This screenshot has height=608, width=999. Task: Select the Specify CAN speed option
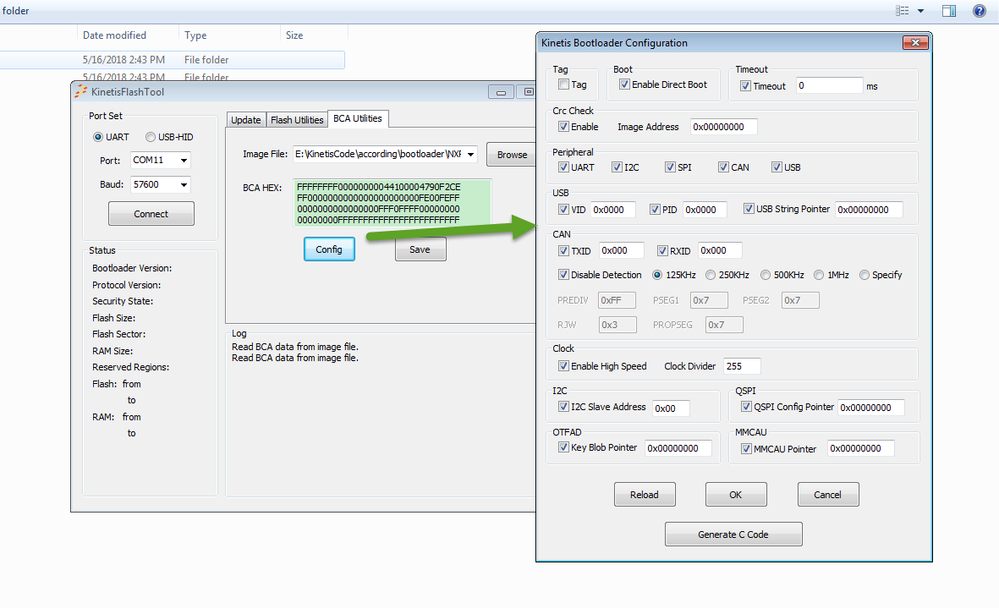pos(864,275)
